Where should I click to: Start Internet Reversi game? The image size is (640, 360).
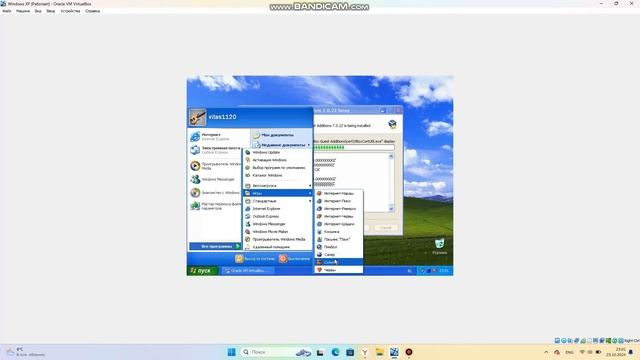click(338, 209)
